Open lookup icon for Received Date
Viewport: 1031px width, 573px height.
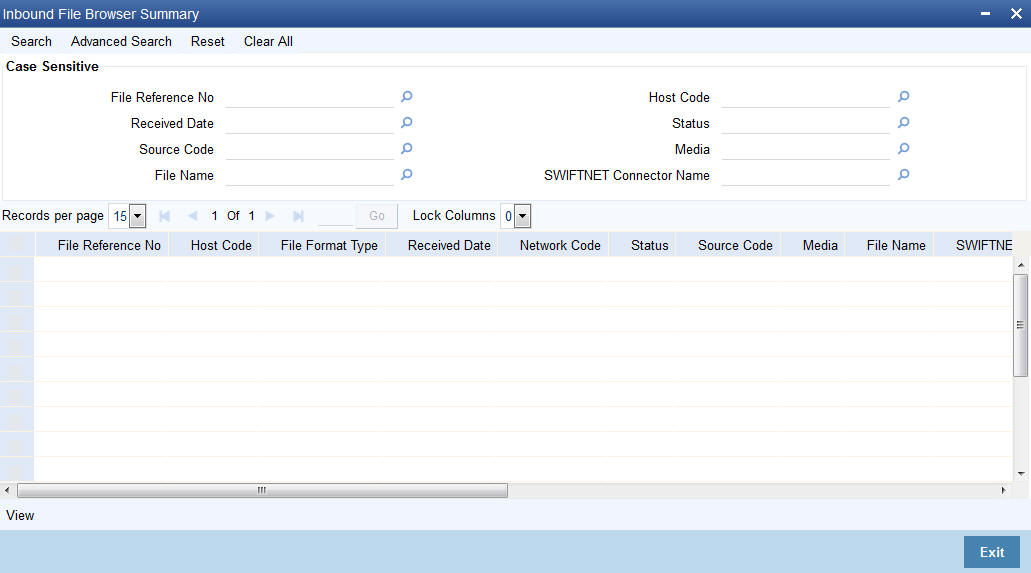click(x=406, y=123)
